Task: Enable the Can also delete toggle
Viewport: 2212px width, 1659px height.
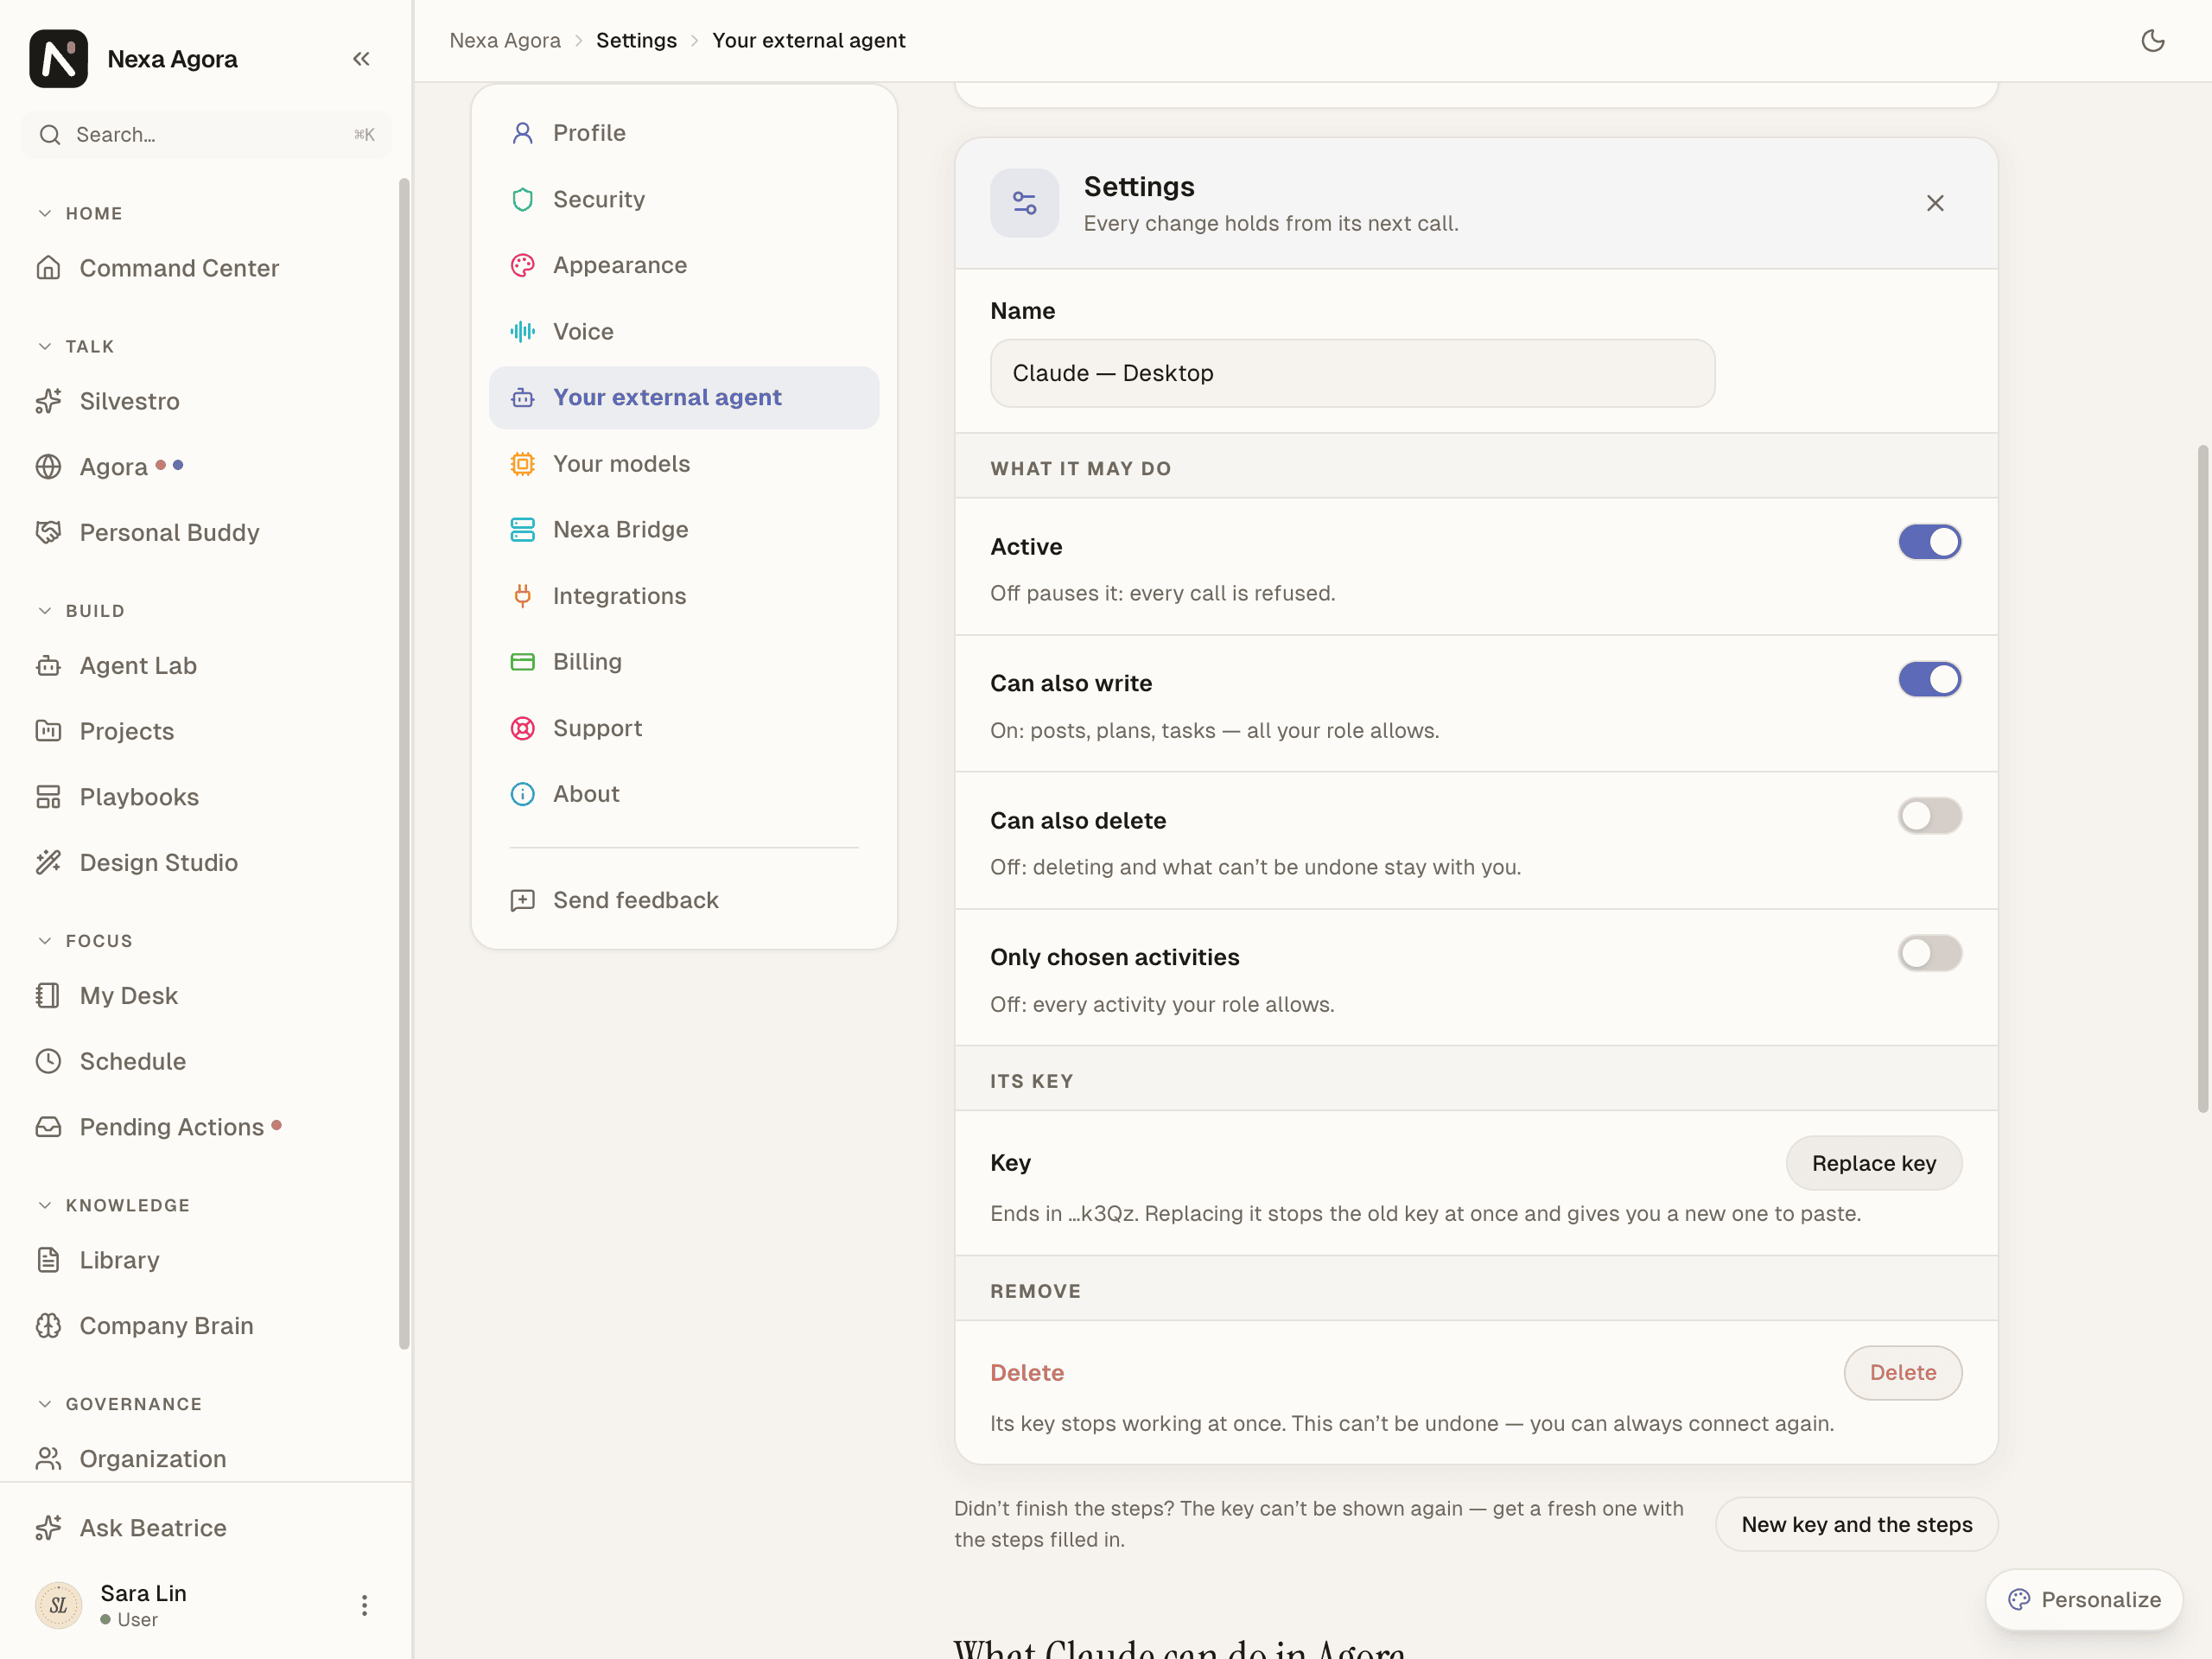Action: pyautogui.click(x=1929, y=816)
